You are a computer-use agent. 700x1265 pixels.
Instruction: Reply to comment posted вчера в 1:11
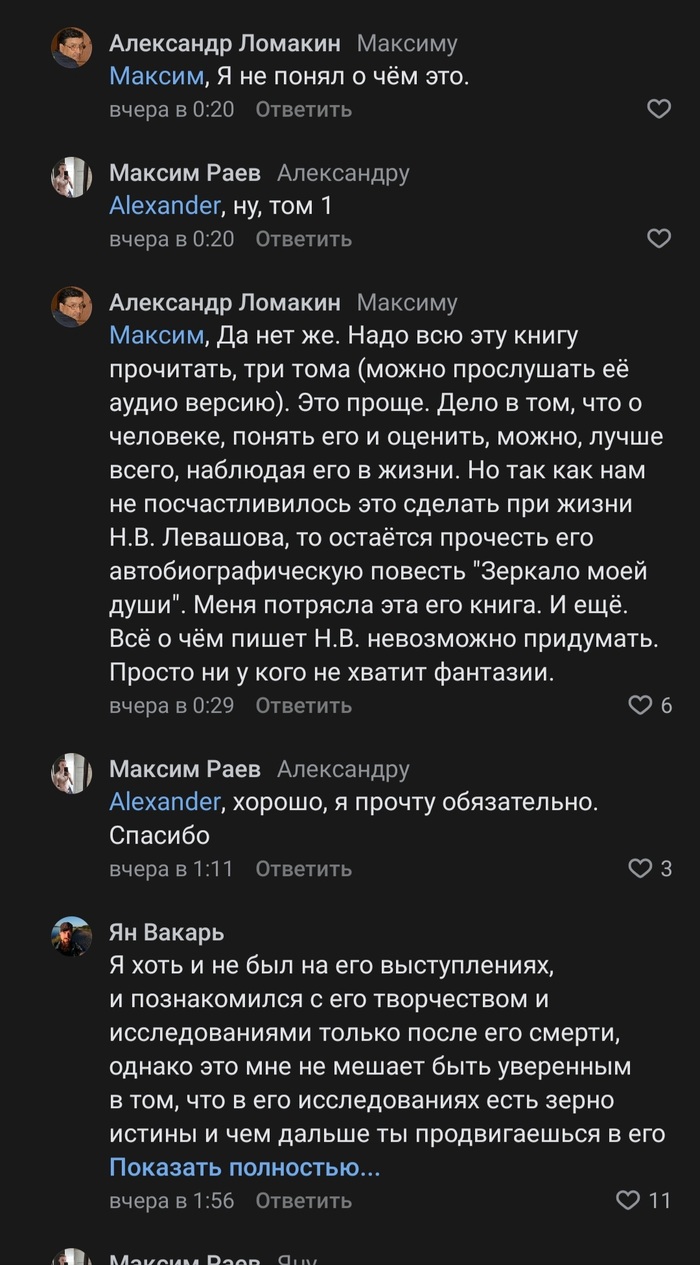point(303,869)
